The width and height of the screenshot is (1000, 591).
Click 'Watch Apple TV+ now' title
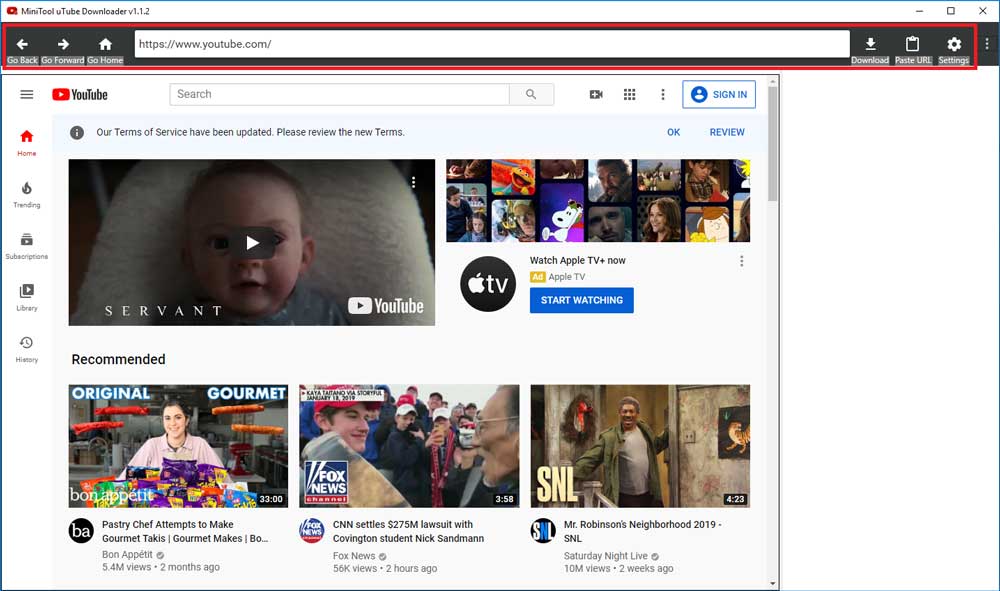578,260
